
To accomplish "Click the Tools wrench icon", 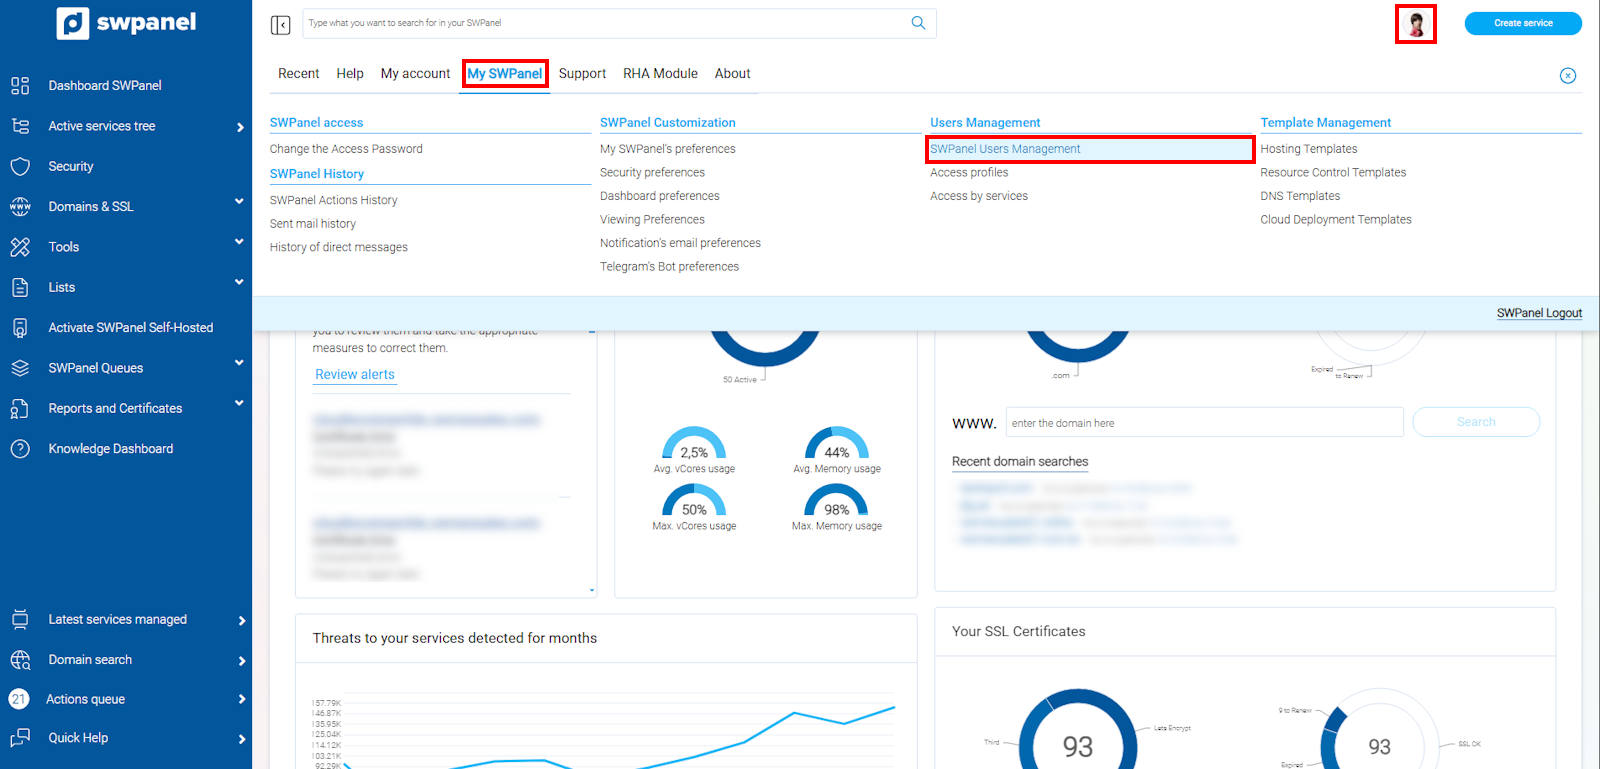I will (x=20, y=247).
